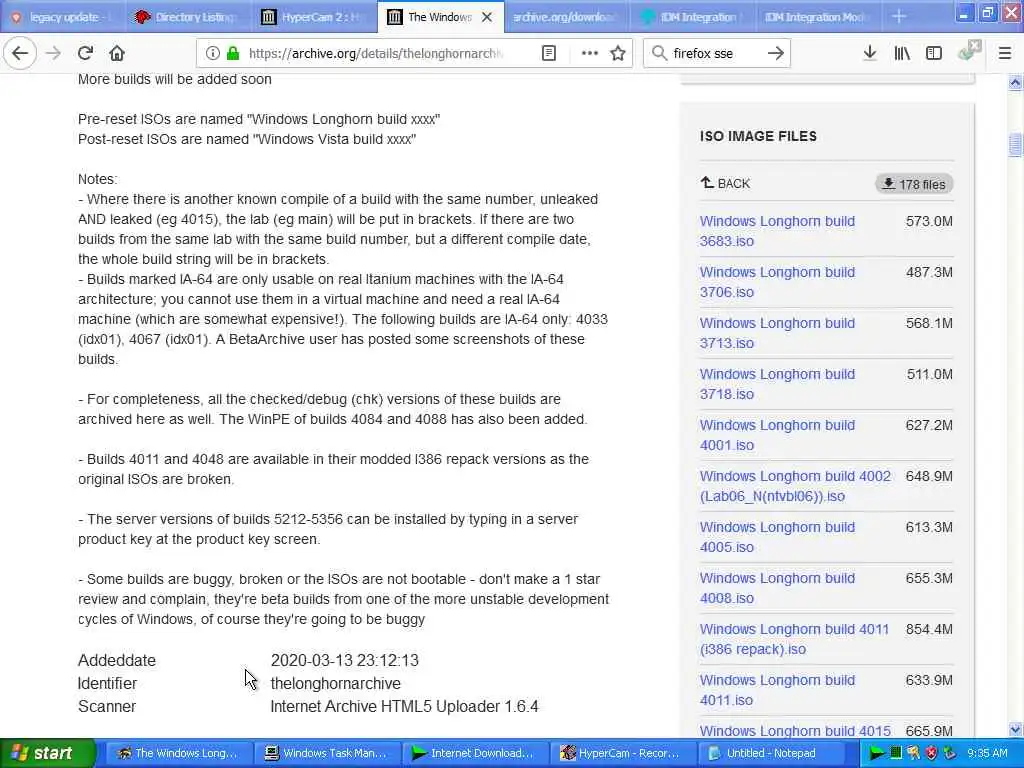Open the Firefox hamburger menu
The image size is (1024, 768).
tap(1005, 53)
